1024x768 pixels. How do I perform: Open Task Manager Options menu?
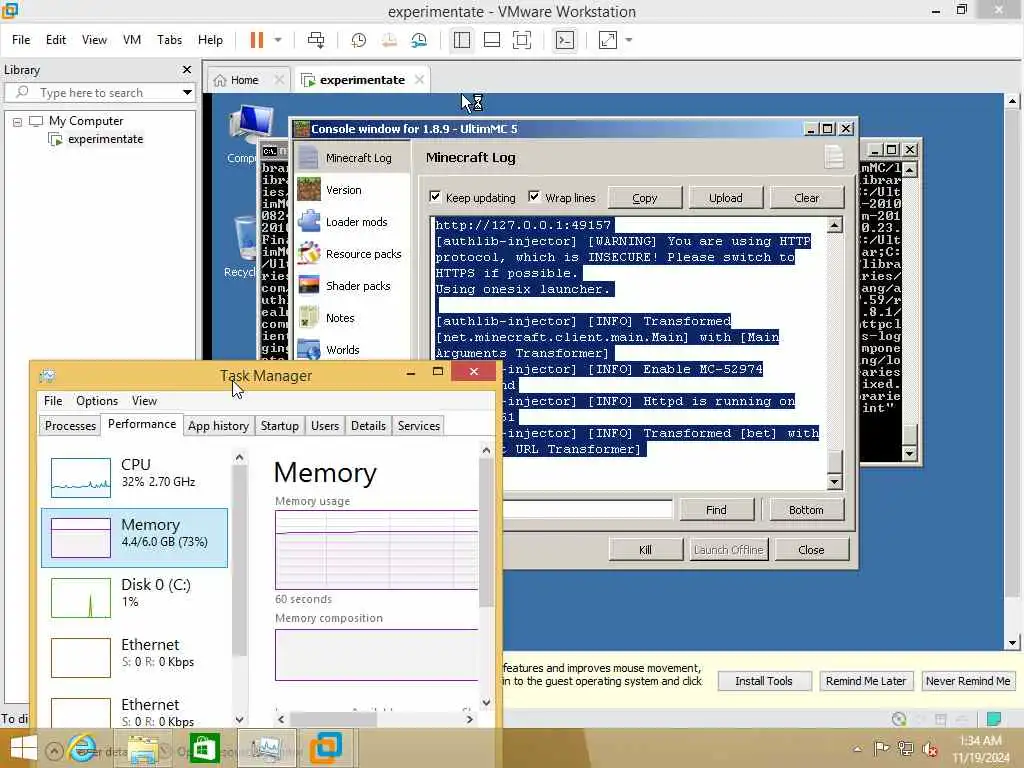tap(97, 401)
